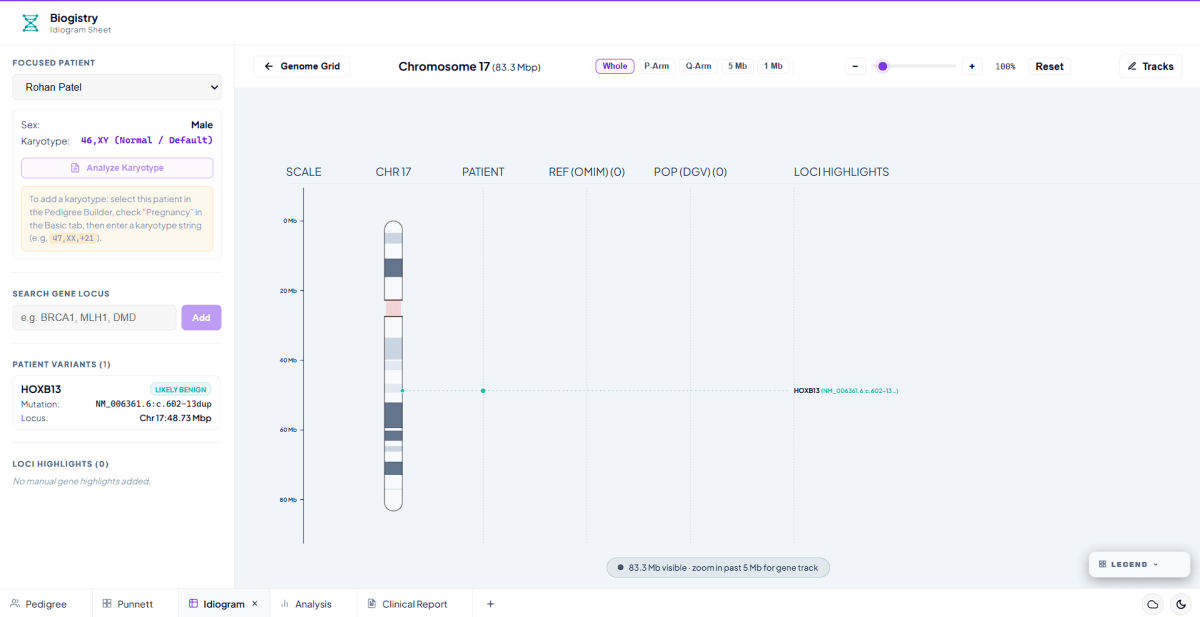This screenshot has width=1200, height=617.
Task: Click the Likely Benign badge
Action: point(181,389)
